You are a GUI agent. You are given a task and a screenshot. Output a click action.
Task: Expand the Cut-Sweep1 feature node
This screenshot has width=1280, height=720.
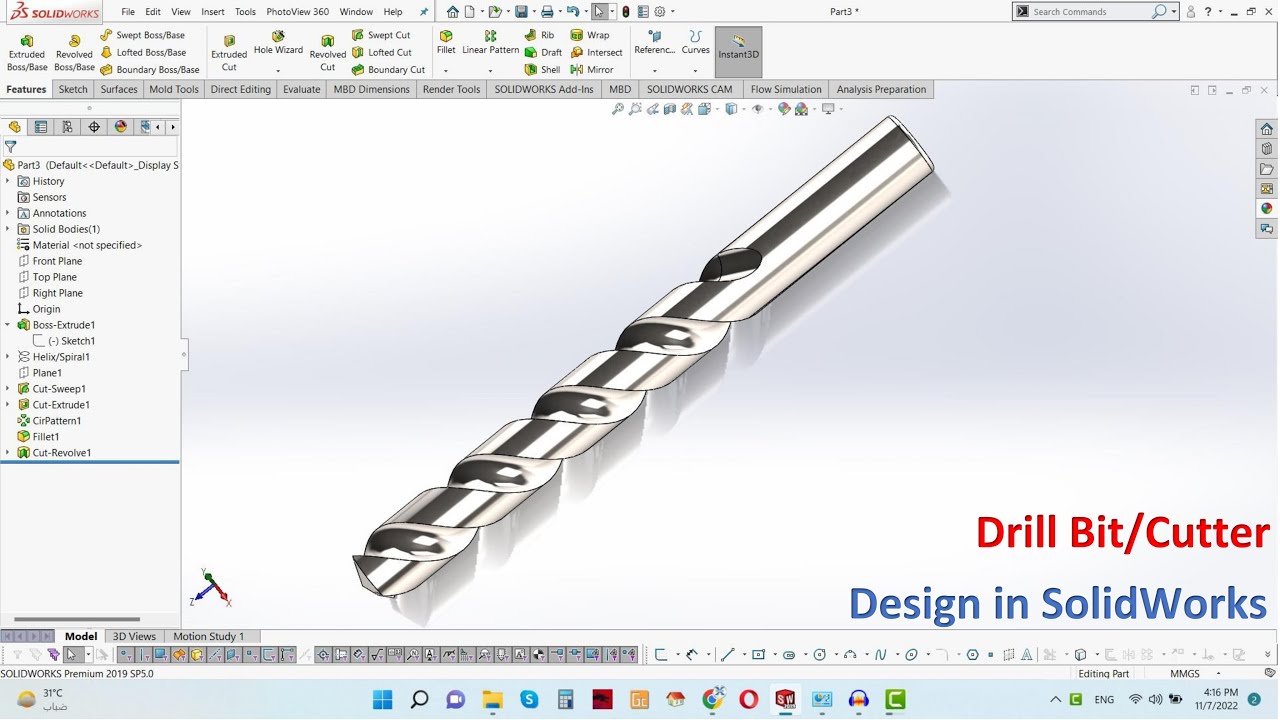point(8,389)
